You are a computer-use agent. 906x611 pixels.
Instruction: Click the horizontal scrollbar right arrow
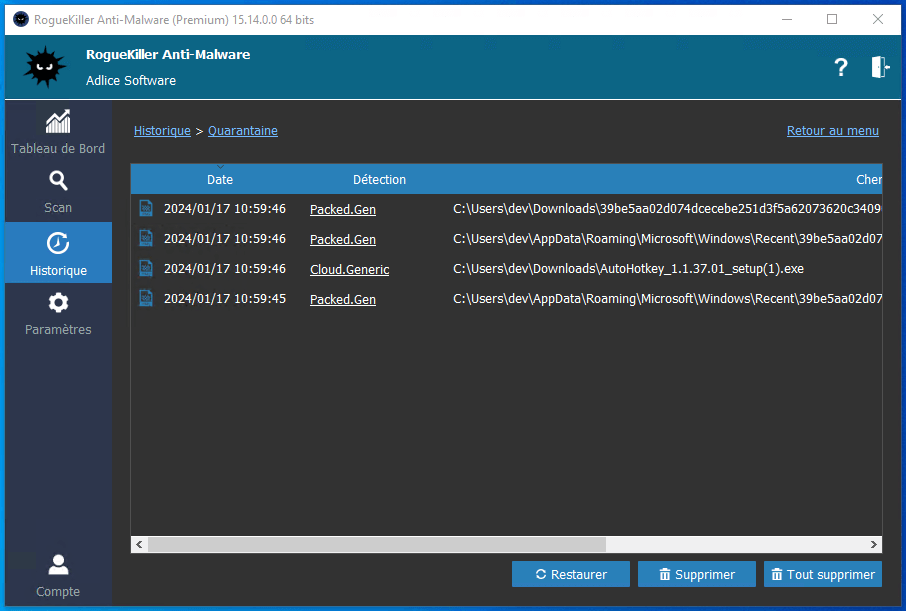874,545
